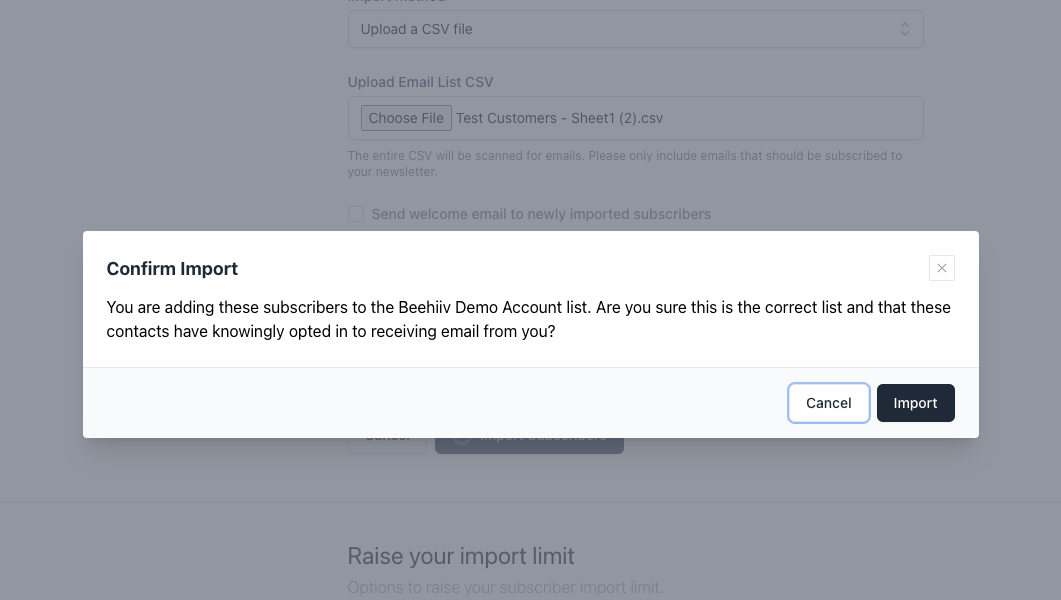Enable the send welcome email checkbox
The height and width of the screenshot is (600, 1061).
356,214
